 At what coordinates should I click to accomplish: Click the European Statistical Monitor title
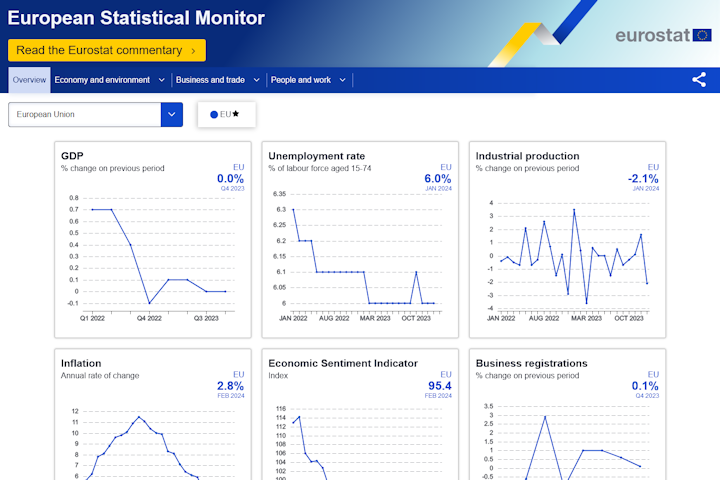click(x=137, y=18)
